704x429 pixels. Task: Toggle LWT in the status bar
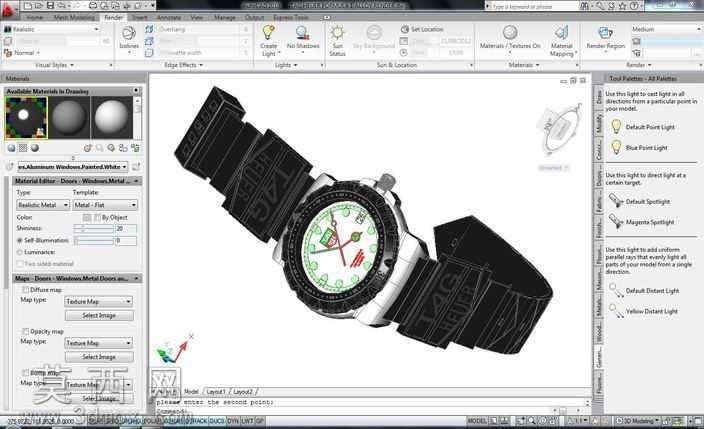[x=247, y=421]
